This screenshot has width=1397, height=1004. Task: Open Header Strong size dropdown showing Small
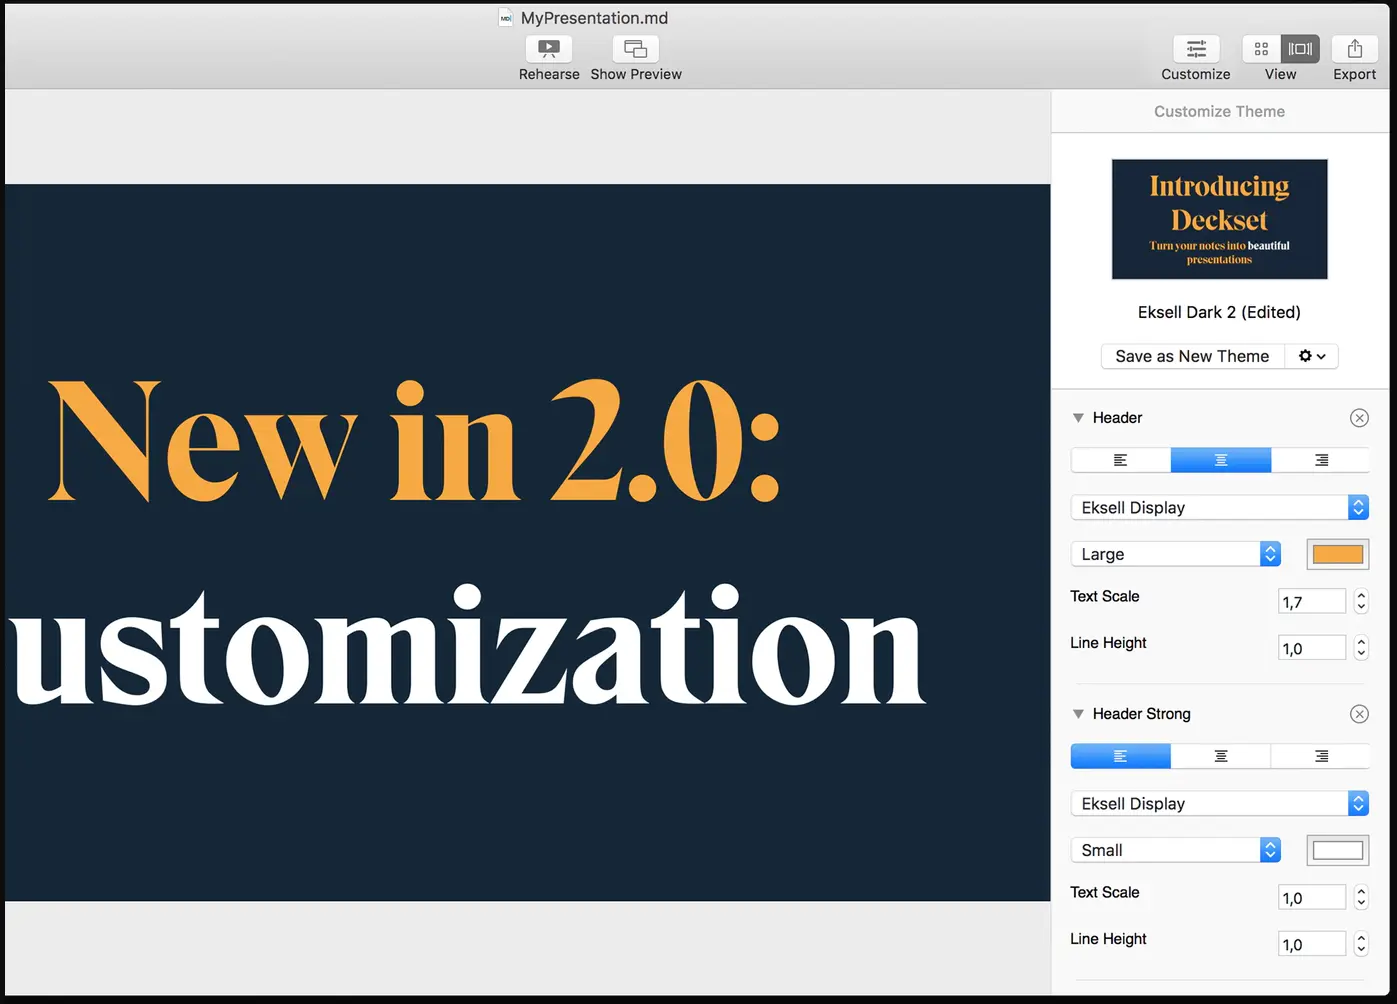[1174, 850]
